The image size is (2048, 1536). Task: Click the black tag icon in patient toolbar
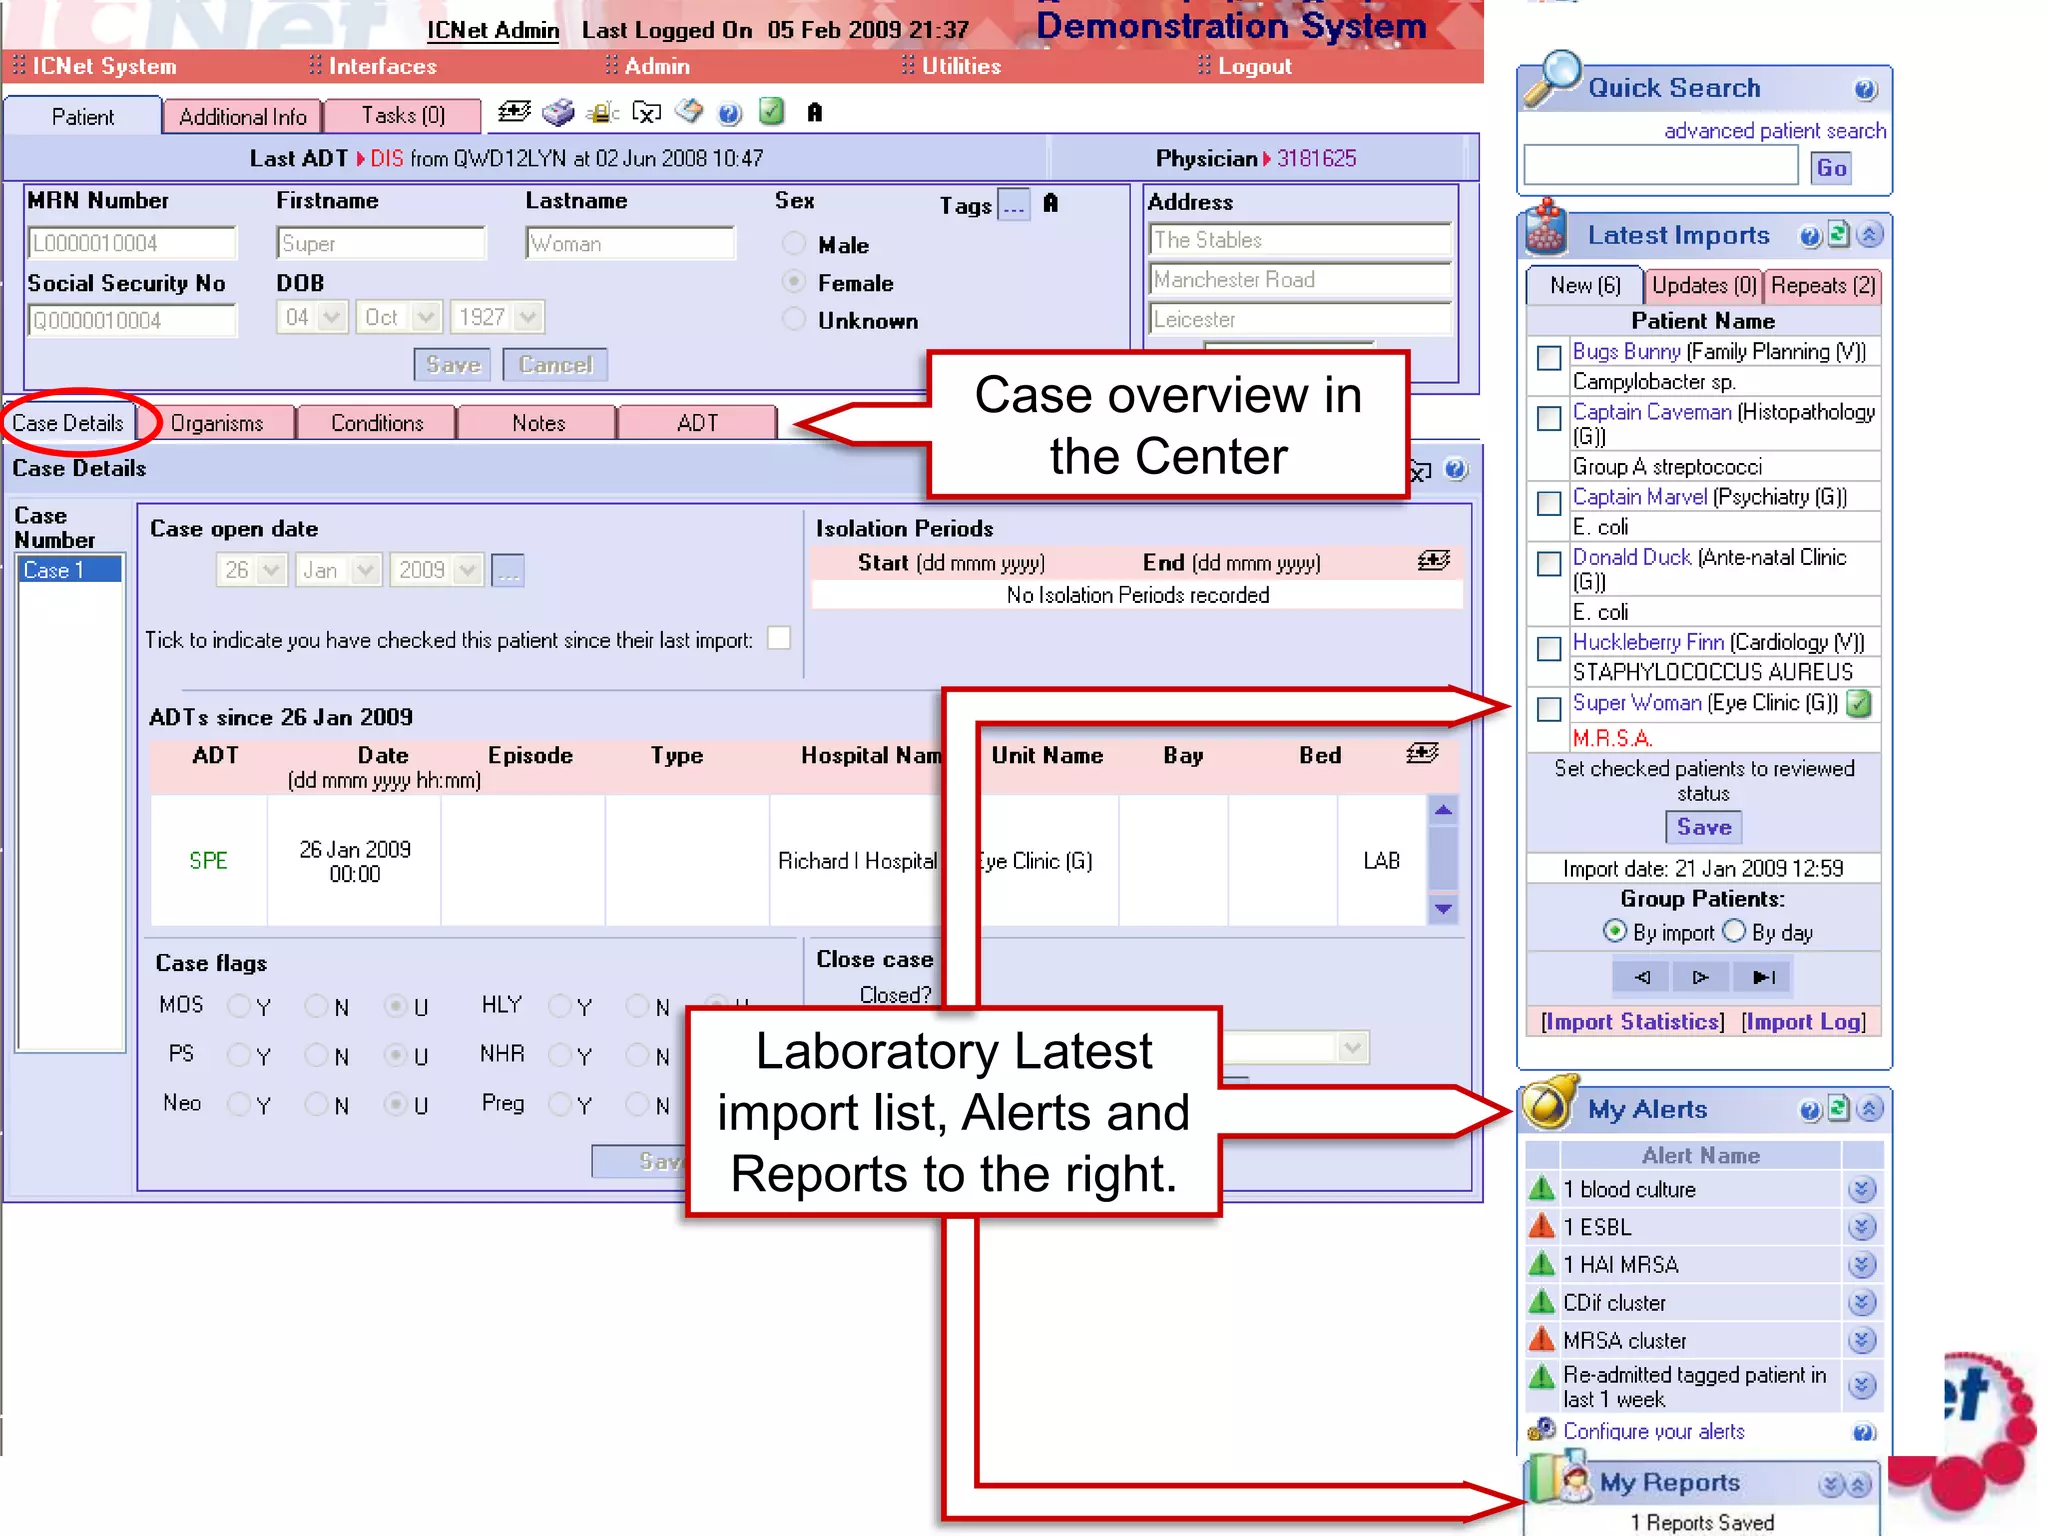[815, 112]
